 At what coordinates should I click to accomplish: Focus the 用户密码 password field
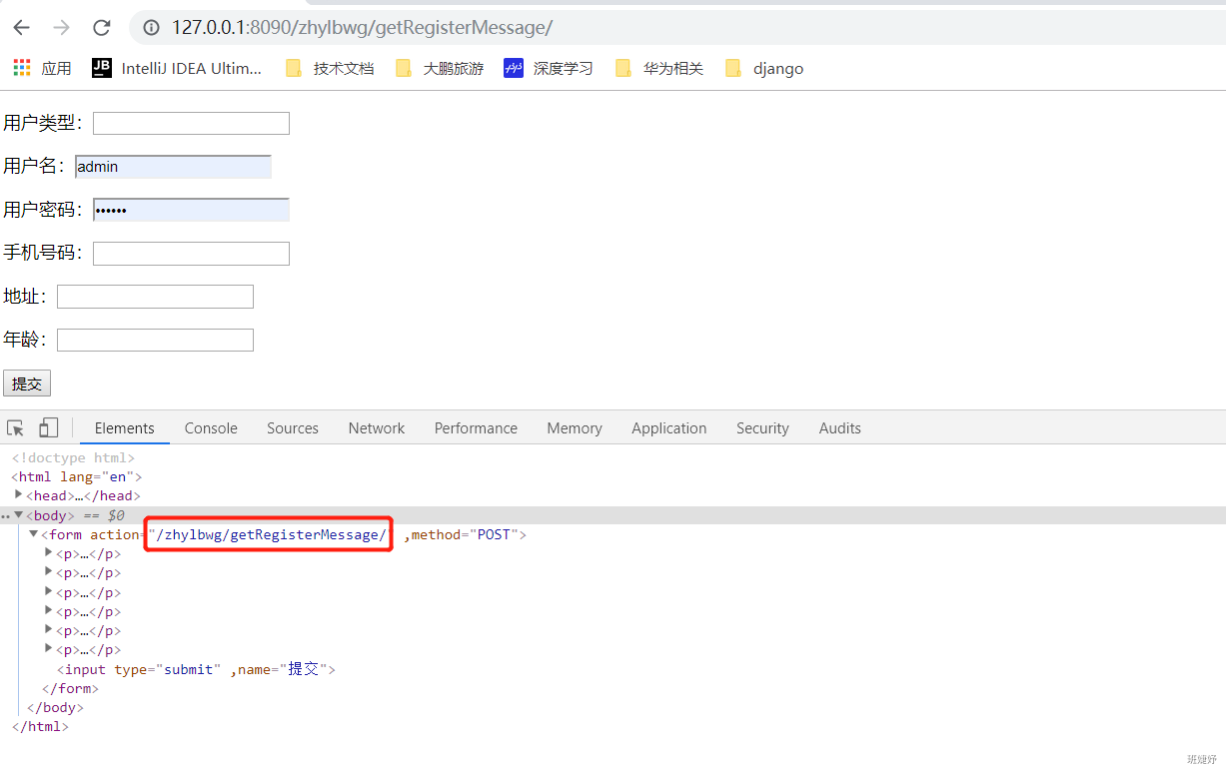coord(191,210)
